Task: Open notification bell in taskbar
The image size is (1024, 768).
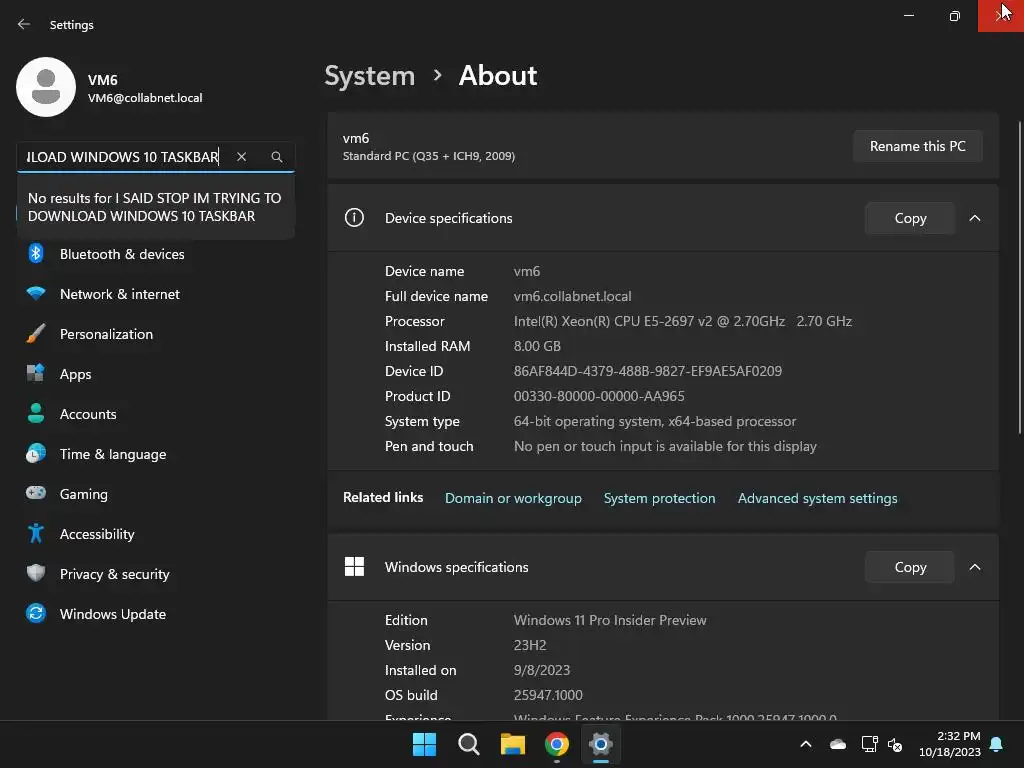Action: click(997, 744)
